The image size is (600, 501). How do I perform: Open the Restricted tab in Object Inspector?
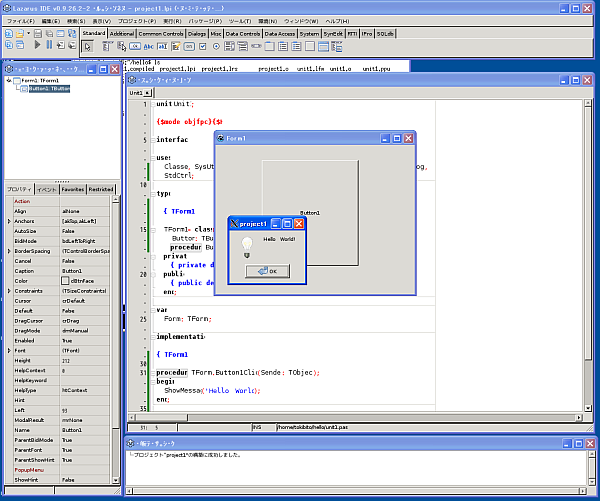tap(101, 189)
